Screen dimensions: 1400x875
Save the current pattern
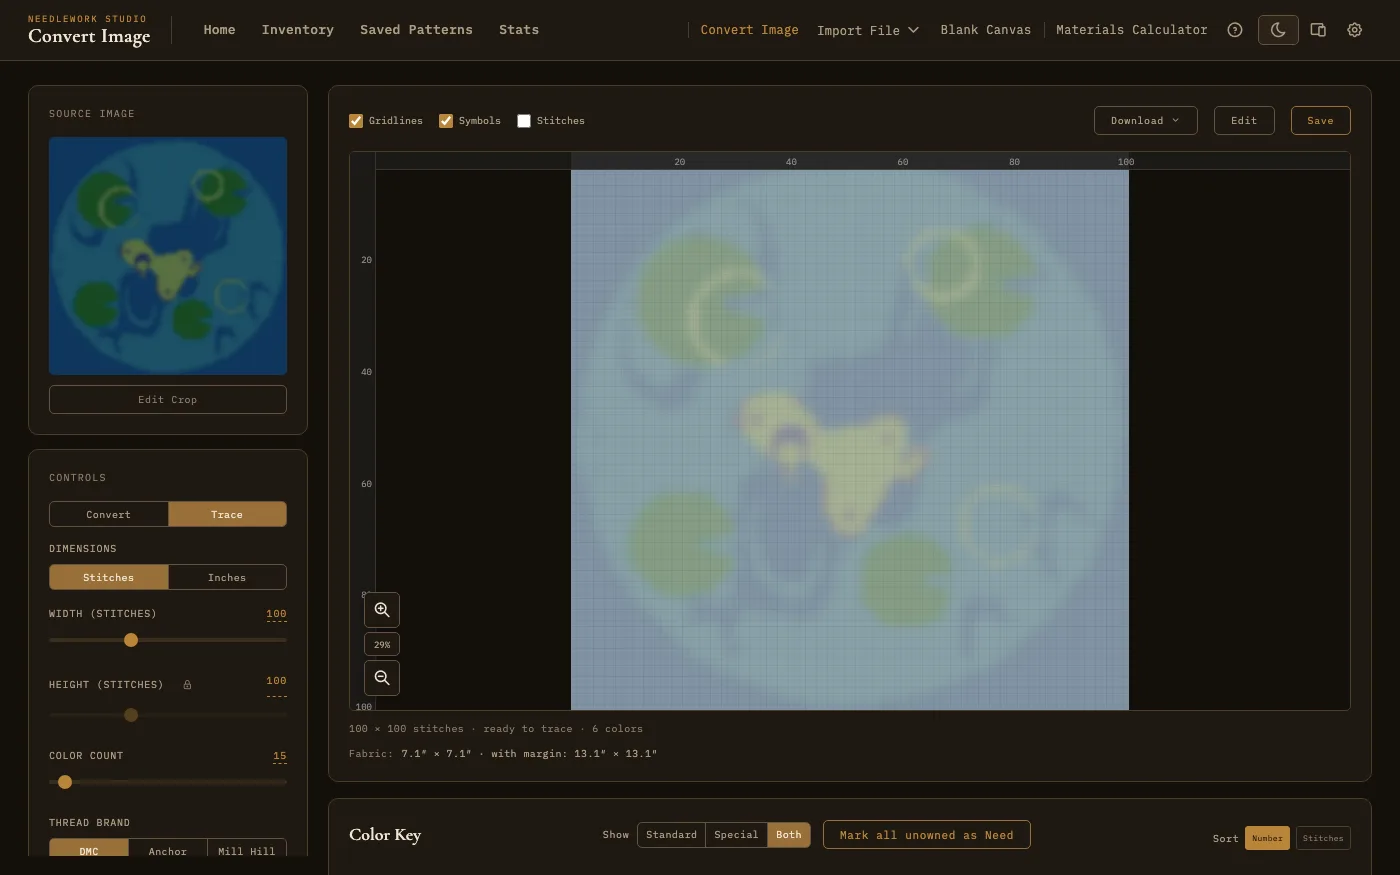[x=1320, y=121]
